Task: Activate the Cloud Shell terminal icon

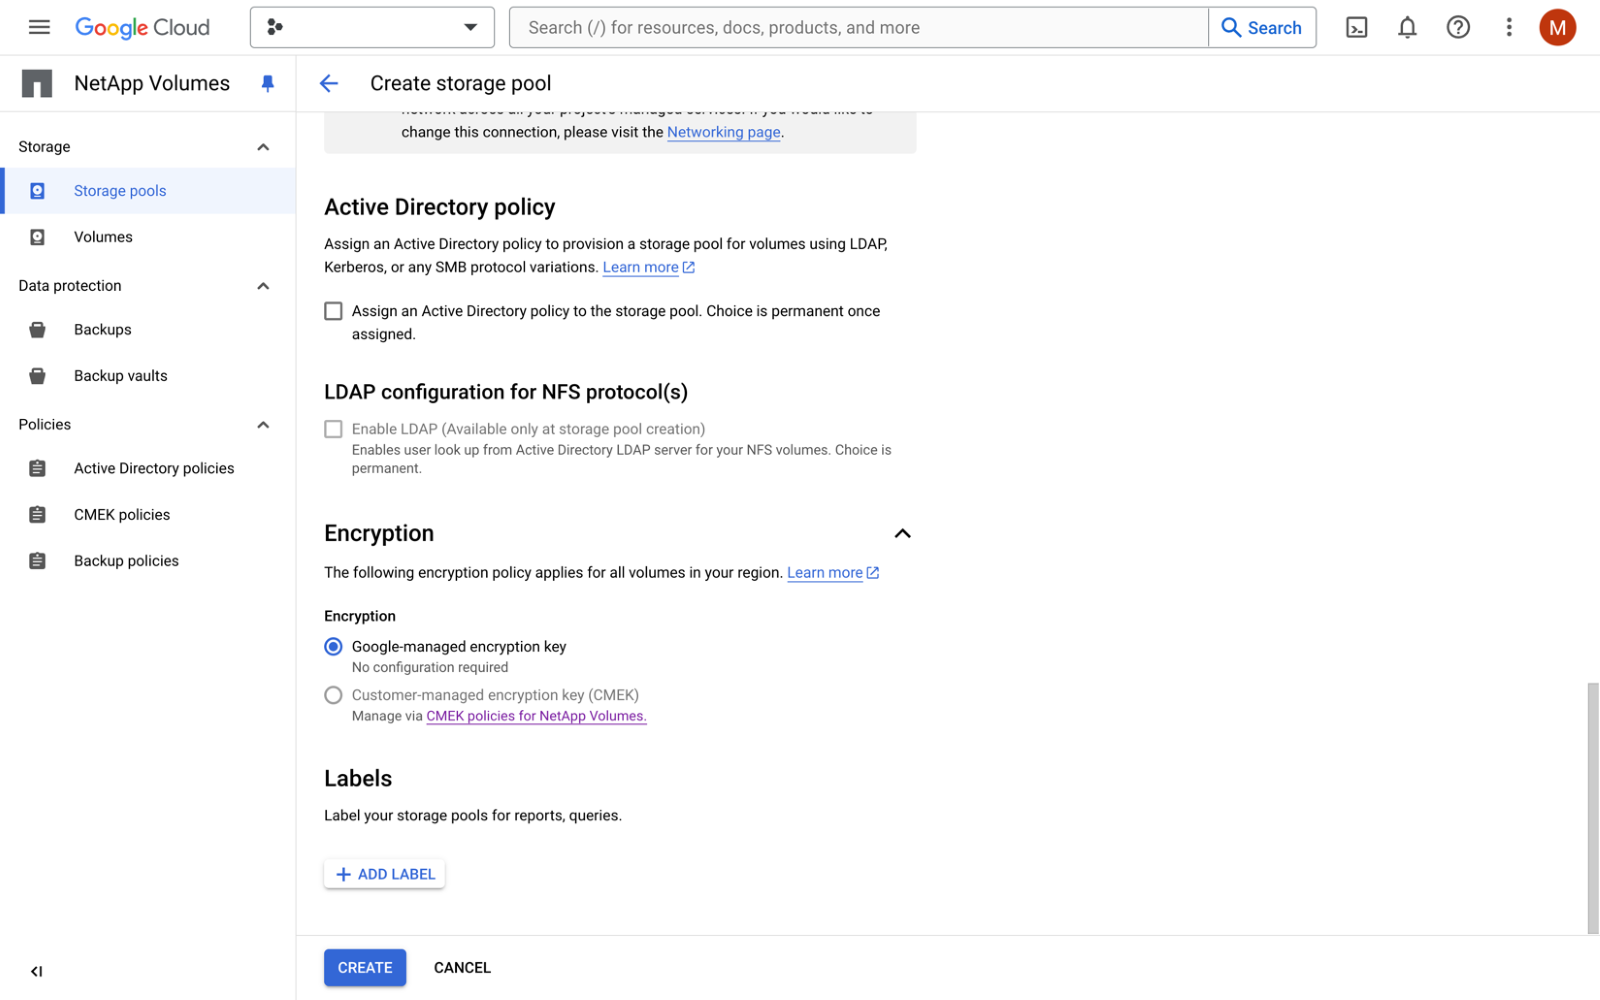Action: click(1356, 27)
